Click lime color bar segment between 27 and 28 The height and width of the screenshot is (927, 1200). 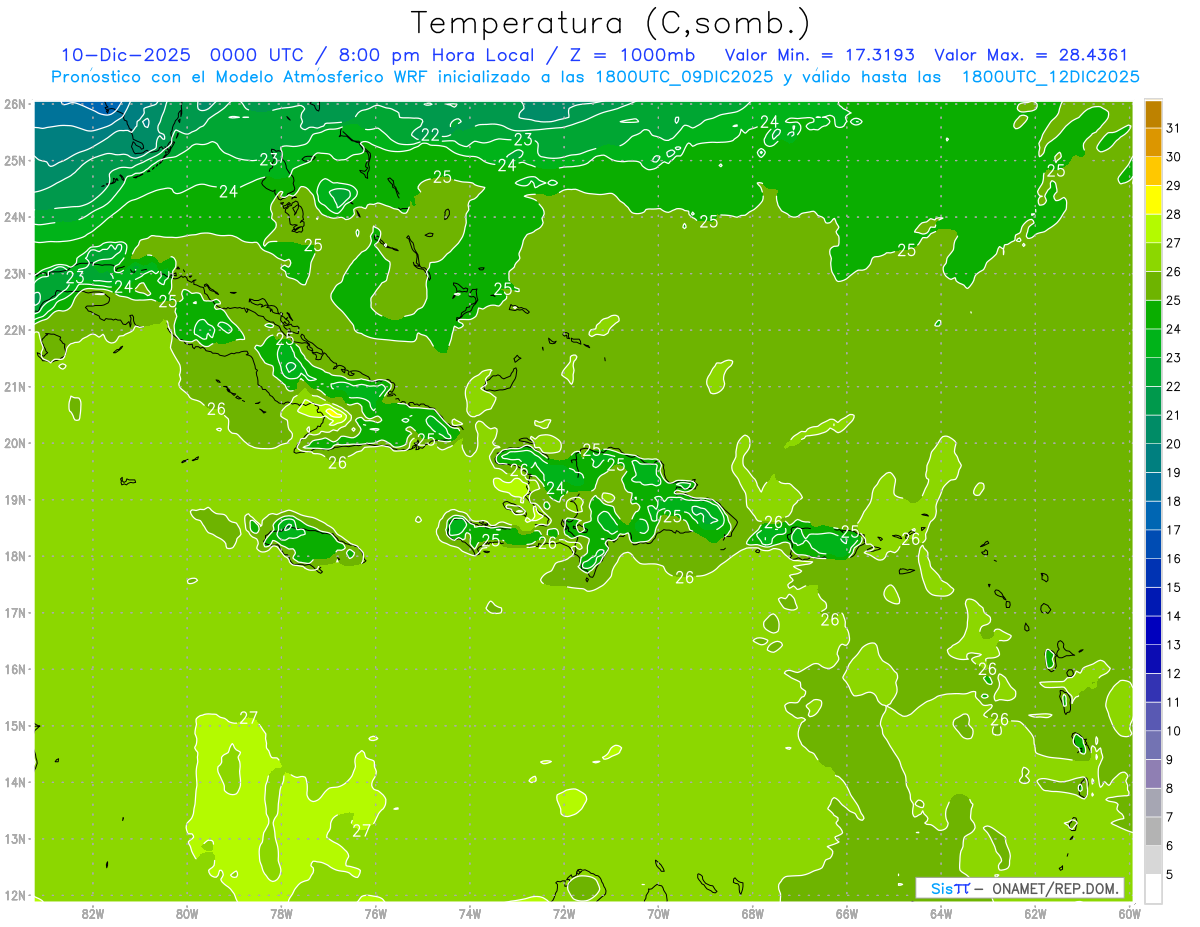coord(1153,230)
